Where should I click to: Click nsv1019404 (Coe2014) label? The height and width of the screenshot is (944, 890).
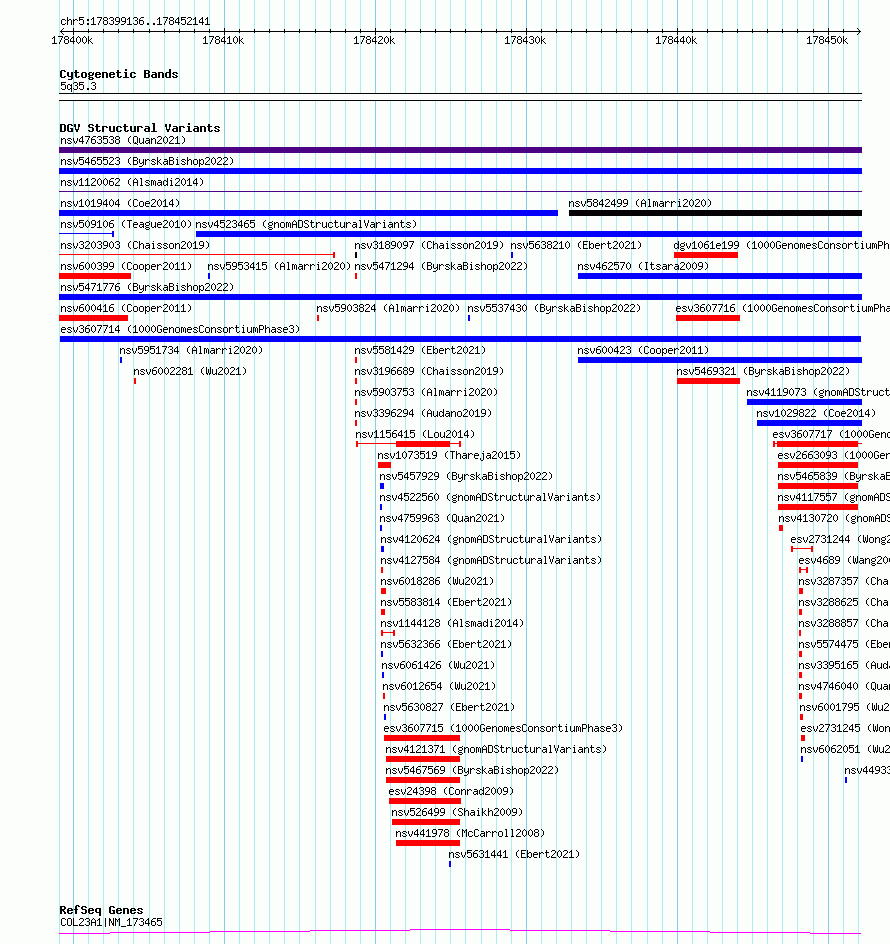coord(120,203)
